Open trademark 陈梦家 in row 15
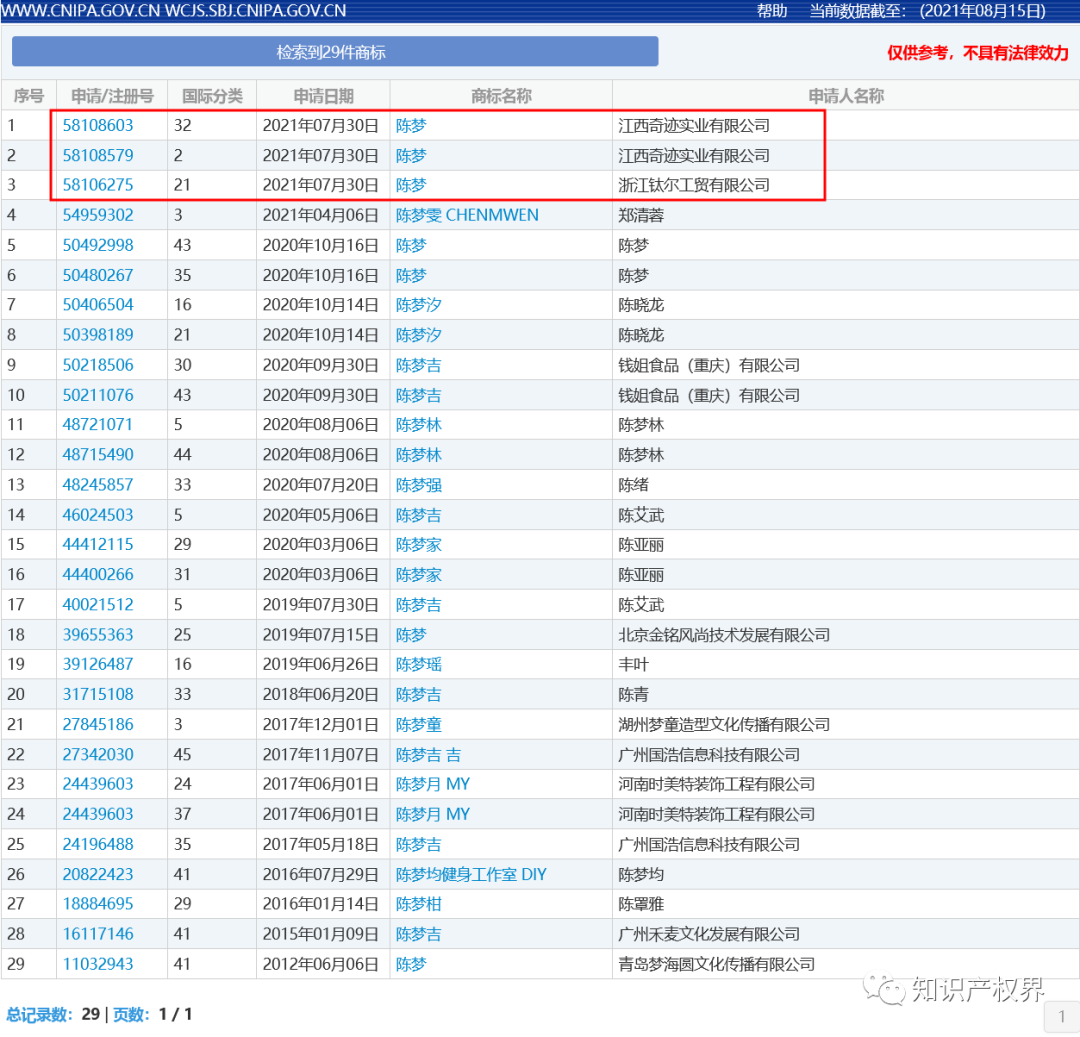Image resolution: width=1080 pixels, height=1037 pixels. tap(419, 545)
